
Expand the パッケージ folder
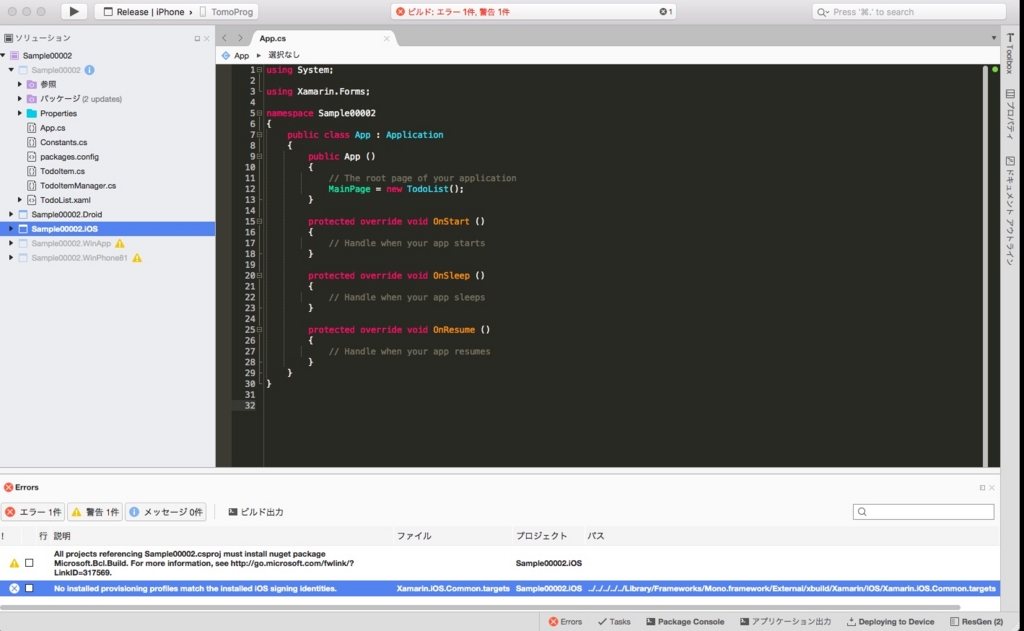coord(20,99)
